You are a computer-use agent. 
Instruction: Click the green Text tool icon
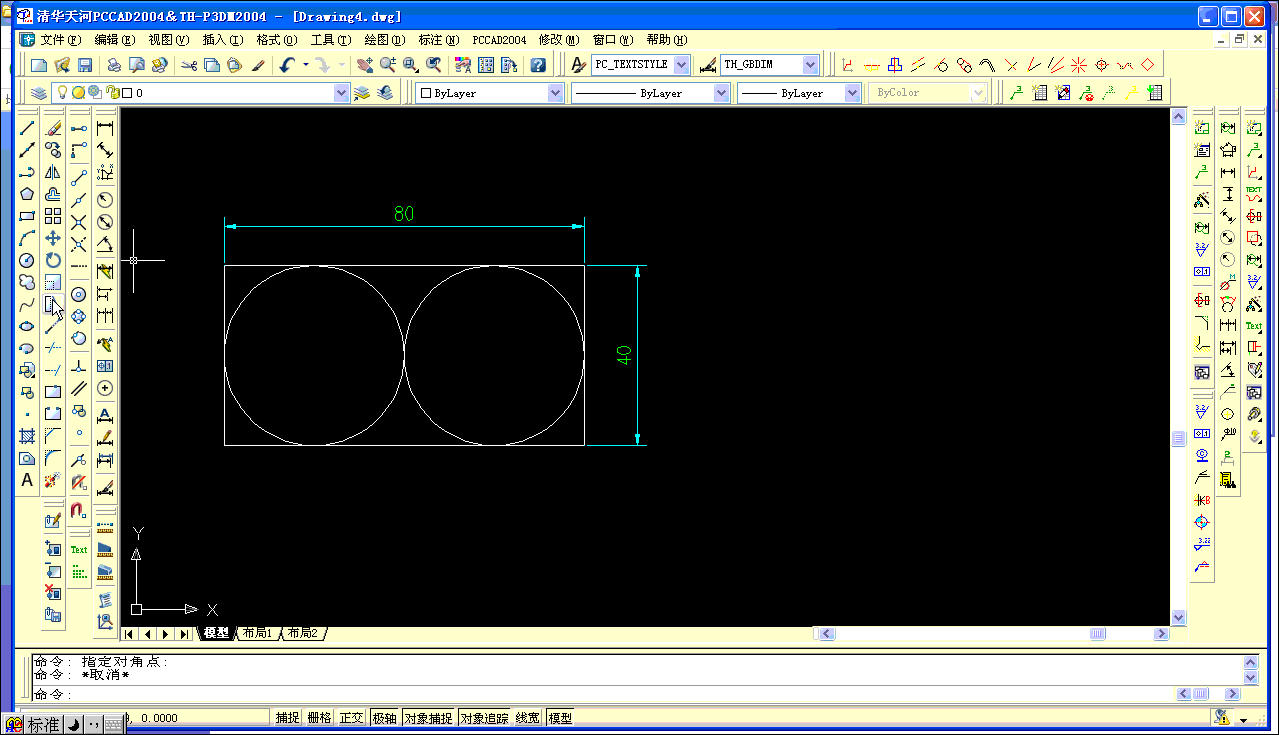click(79, 550)
